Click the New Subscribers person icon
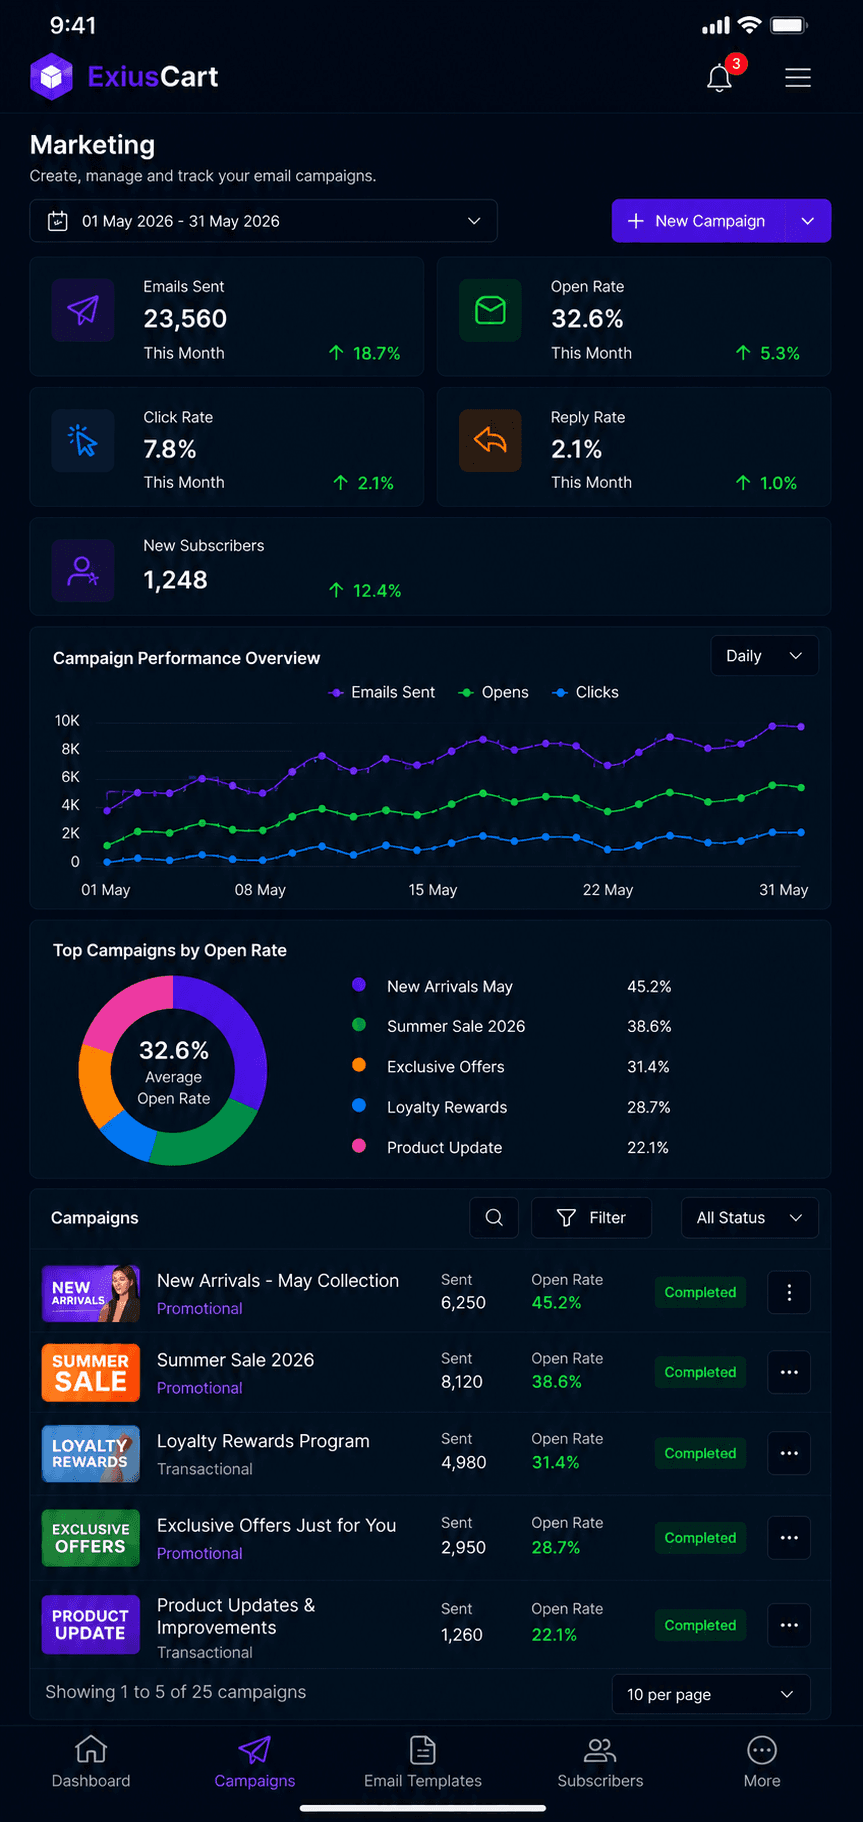This screenshot has width=863, height=1822. tap(83, 570)
